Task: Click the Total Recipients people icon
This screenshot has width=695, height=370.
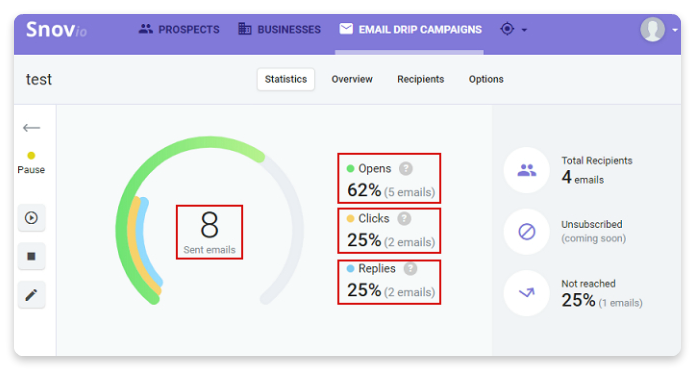Action: (x=527, y=170)
